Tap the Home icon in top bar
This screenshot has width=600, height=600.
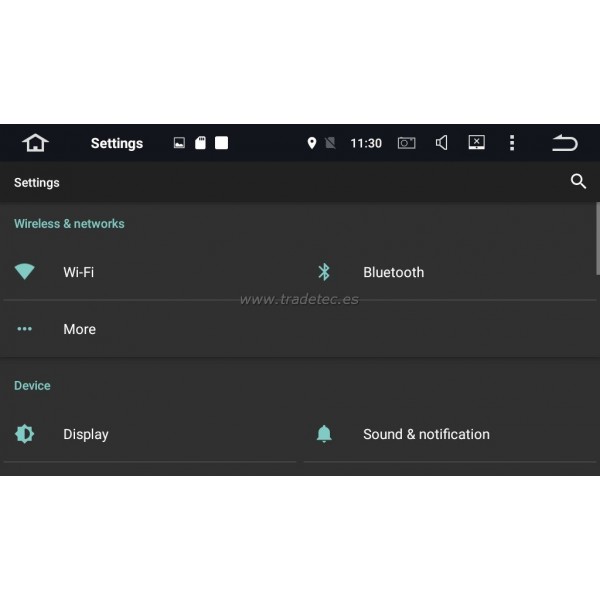(35, 143)
